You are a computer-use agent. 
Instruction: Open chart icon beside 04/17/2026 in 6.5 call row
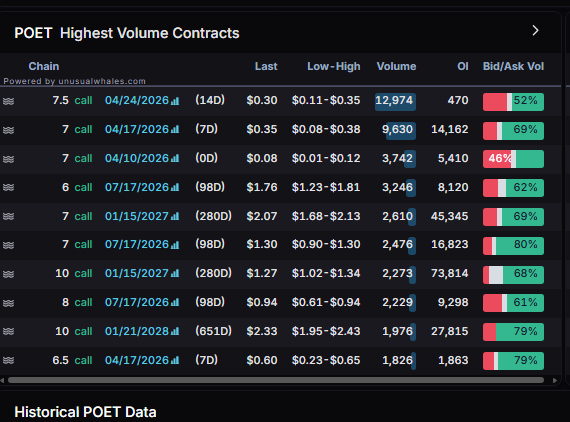click(x=175, y=360)
